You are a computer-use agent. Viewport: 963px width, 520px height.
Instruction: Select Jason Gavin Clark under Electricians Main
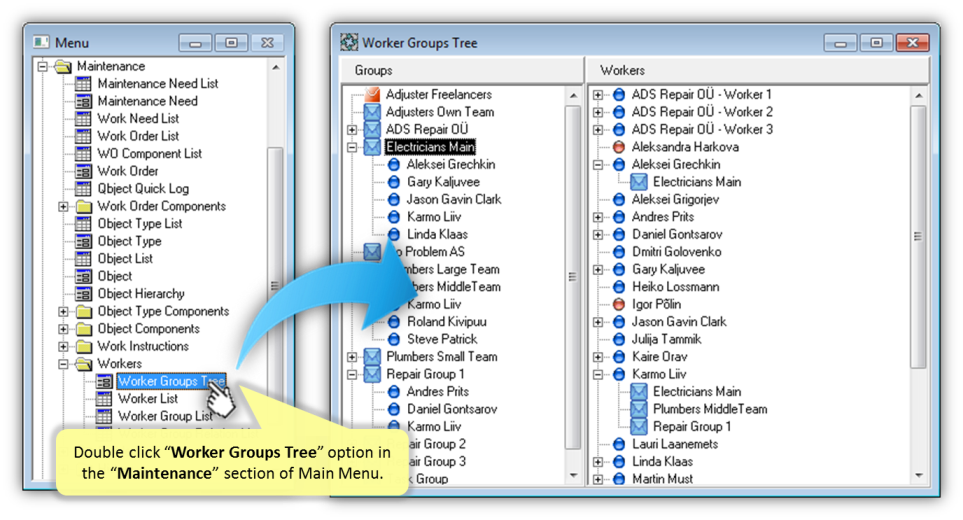pyautogui.click(x=453, y=200)
